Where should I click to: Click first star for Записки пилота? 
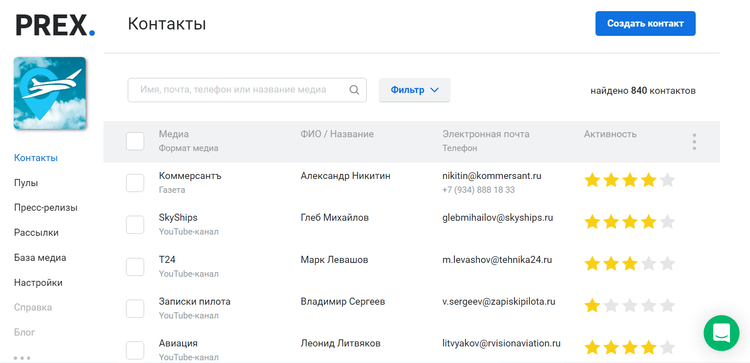point(592,306)
